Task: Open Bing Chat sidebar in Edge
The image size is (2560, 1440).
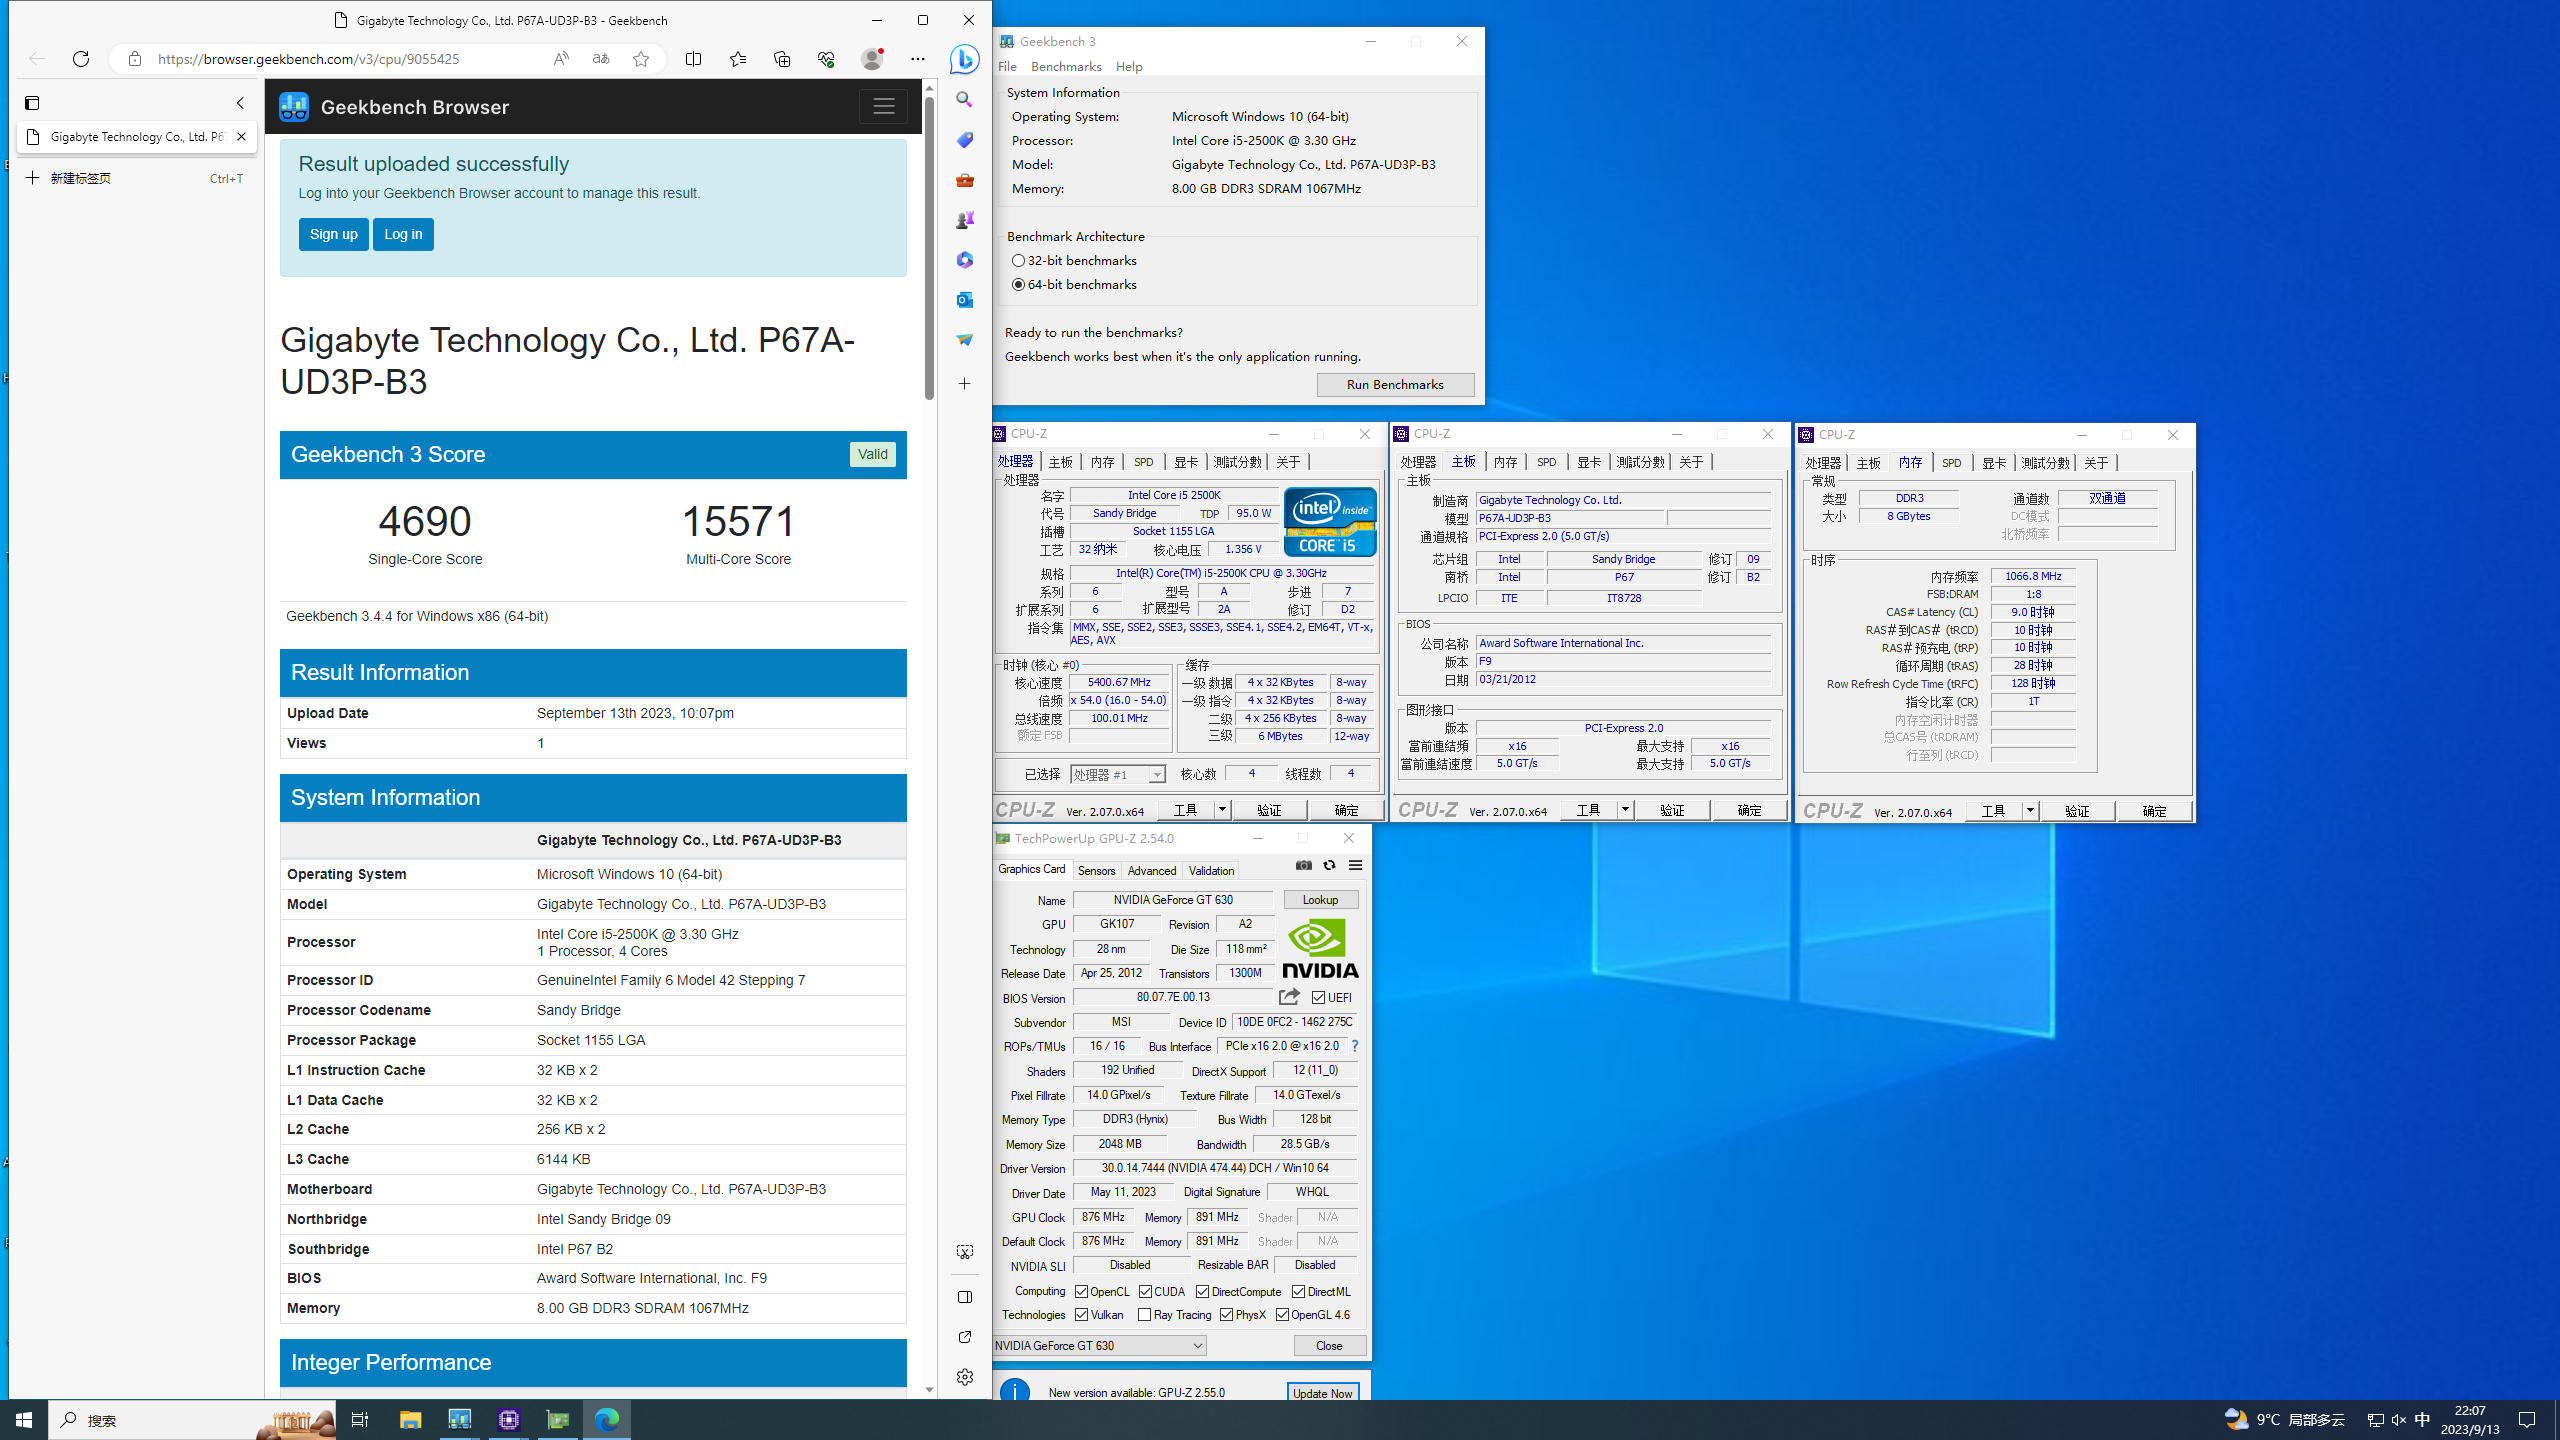Action: [x=964, y=59]
